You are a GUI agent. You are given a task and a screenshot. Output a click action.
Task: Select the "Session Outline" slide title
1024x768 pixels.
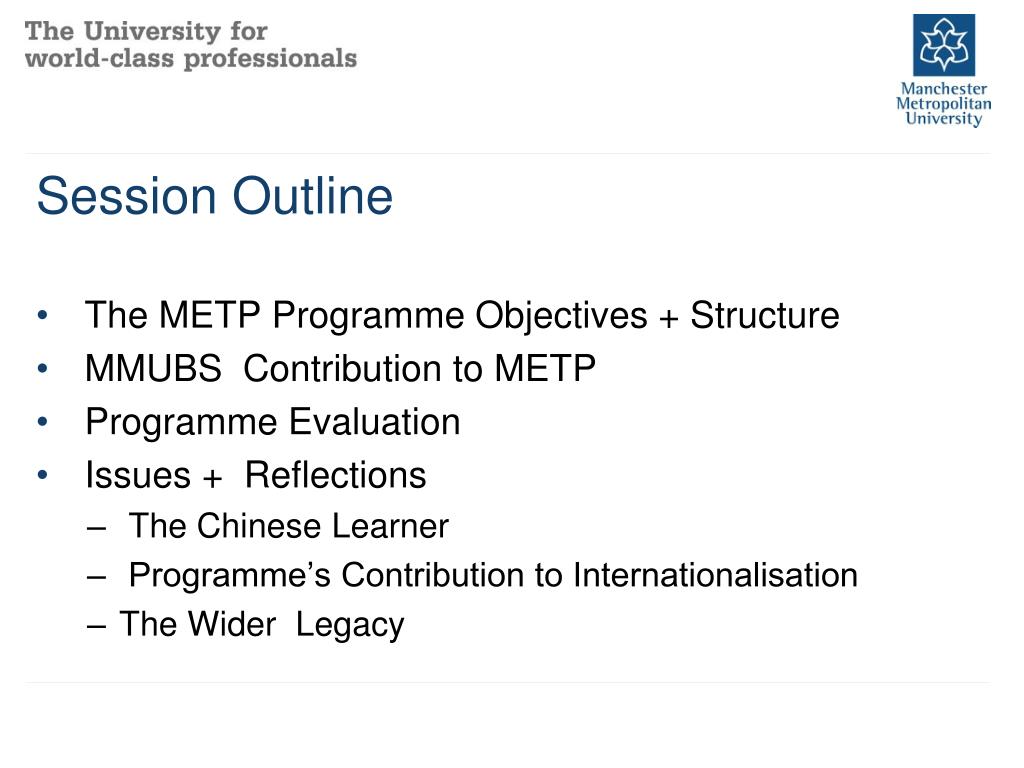click(x=215, y=196)
